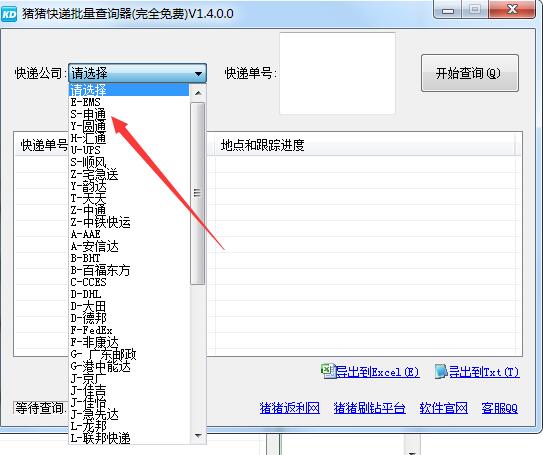Click the 客服QQ support link

(x=499, y=408)
